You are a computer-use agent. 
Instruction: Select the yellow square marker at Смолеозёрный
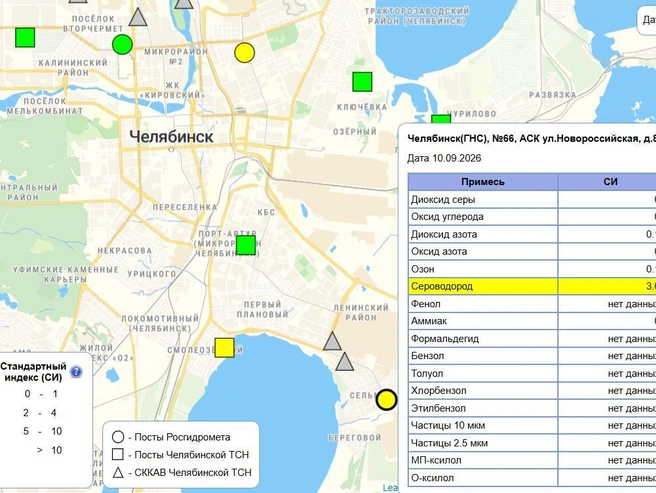[224, 348]
